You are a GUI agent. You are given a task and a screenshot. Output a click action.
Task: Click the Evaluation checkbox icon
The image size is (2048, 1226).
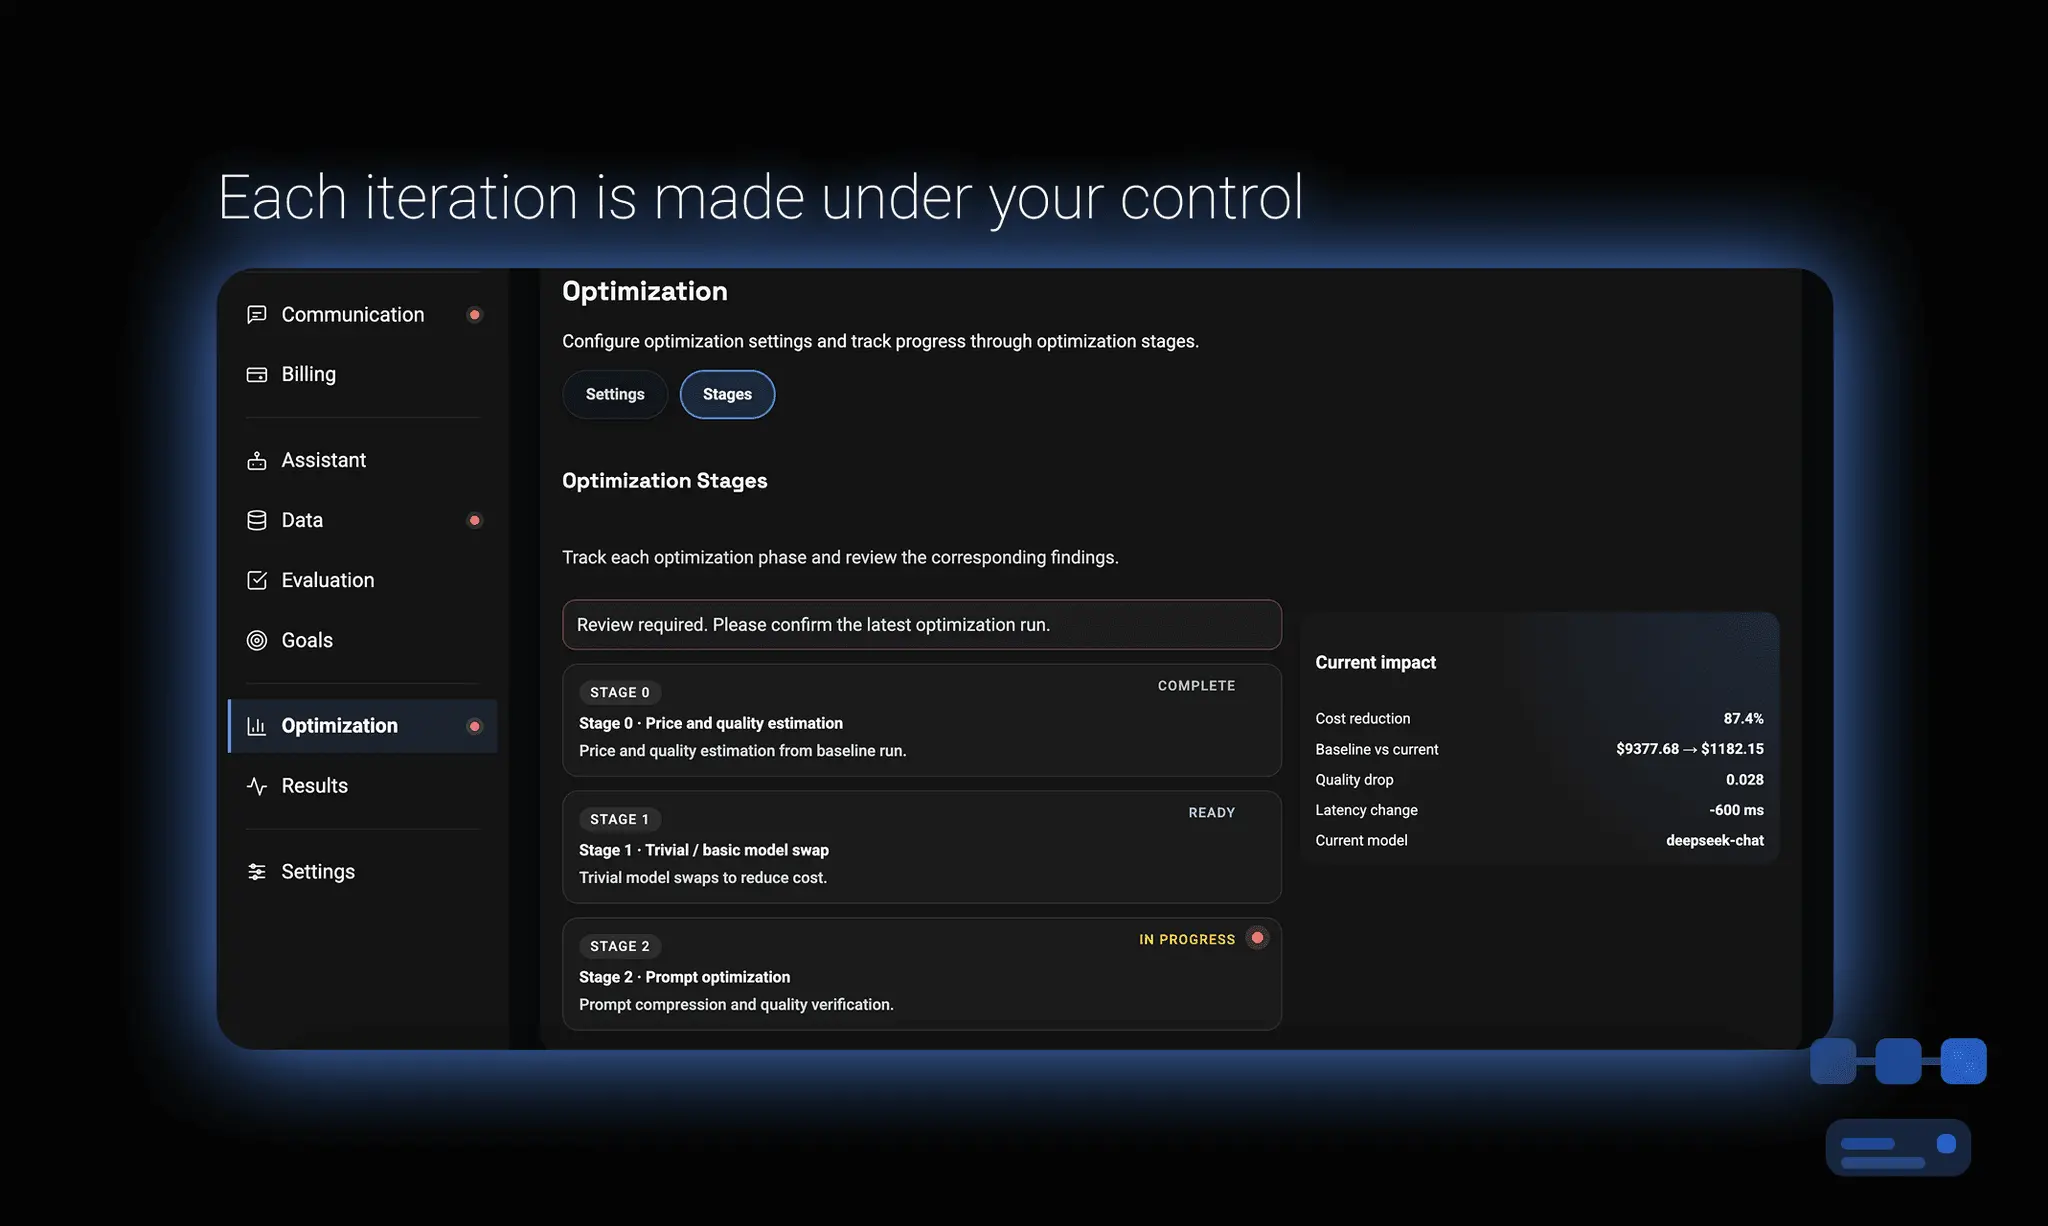coord(257,581)
